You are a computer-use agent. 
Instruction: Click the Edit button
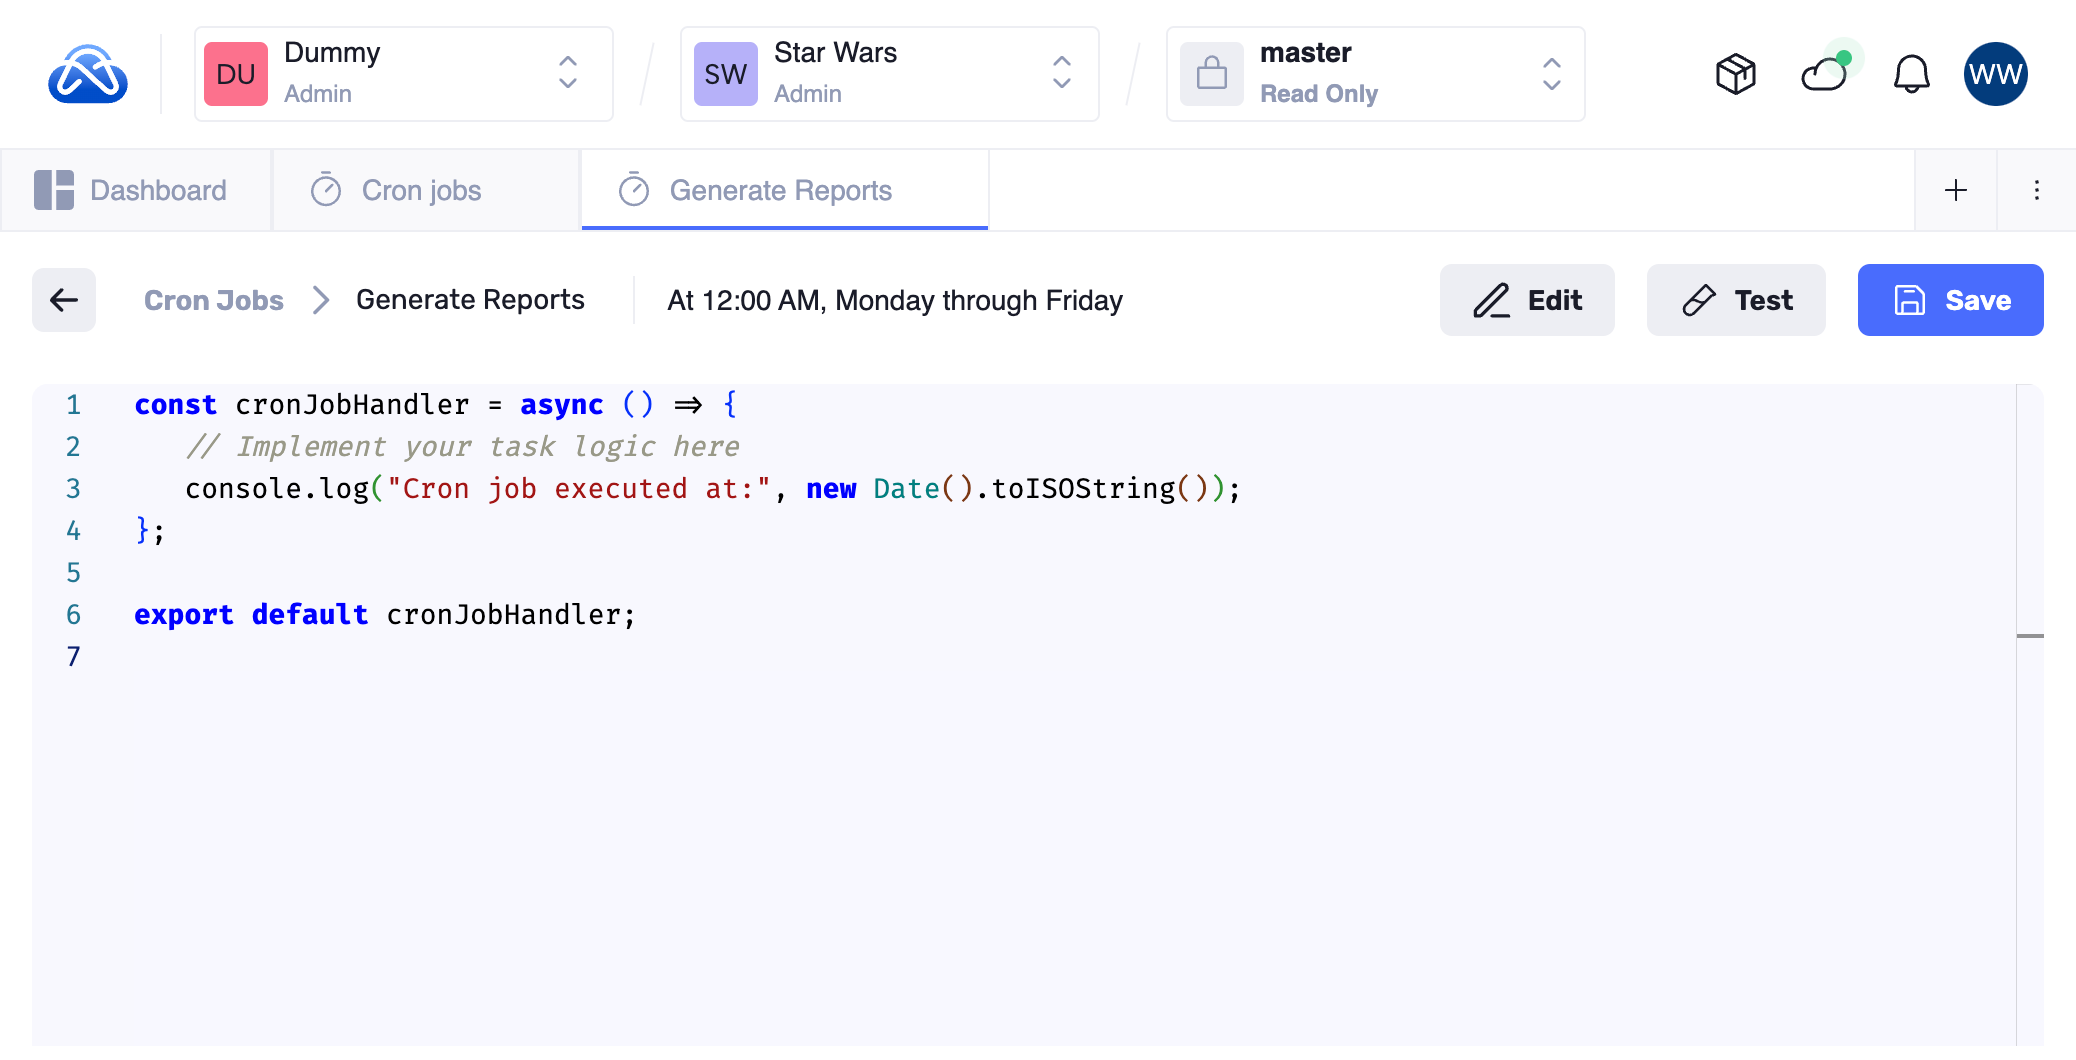[1527, 300]
